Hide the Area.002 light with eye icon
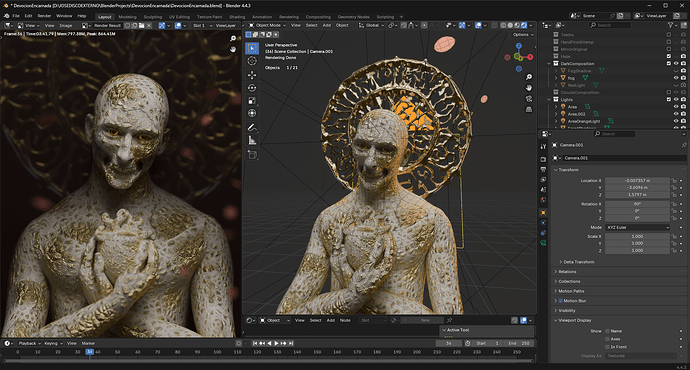690x370 pixels. pos(676,114)
